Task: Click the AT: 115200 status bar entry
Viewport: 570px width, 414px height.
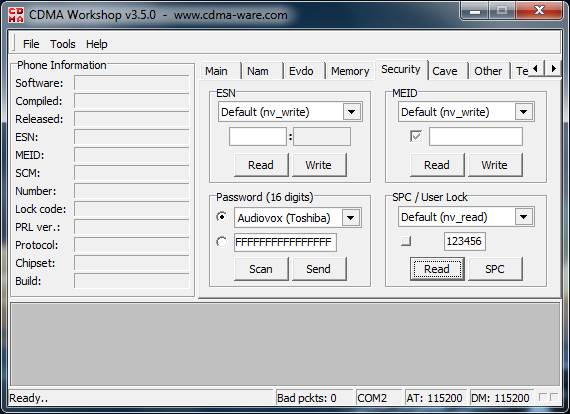Action: pyautogui.click(x=435, y=398)
